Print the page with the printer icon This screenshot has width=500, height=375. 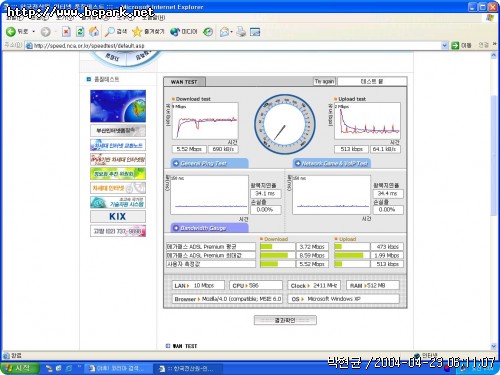(241, 32)
